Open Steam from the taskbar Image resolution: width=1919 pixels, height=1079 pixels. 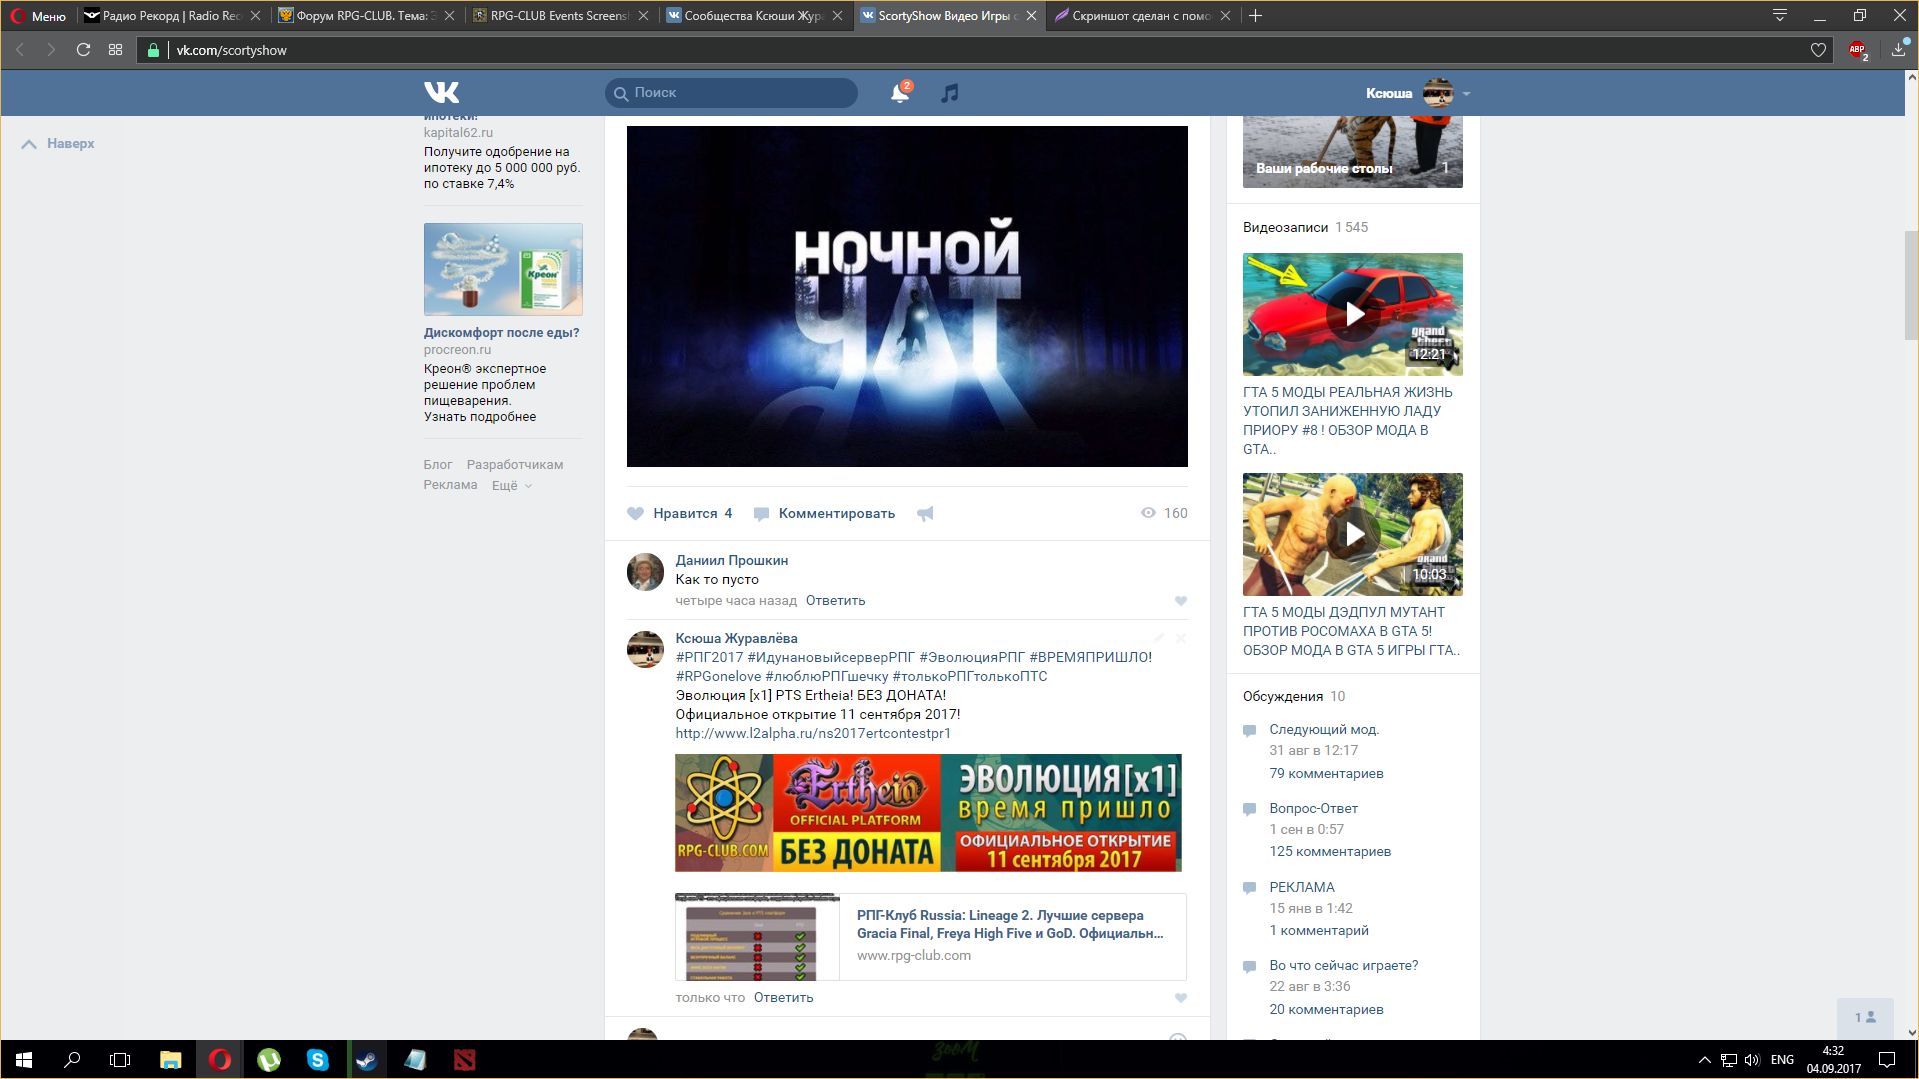coord(366,1060)
